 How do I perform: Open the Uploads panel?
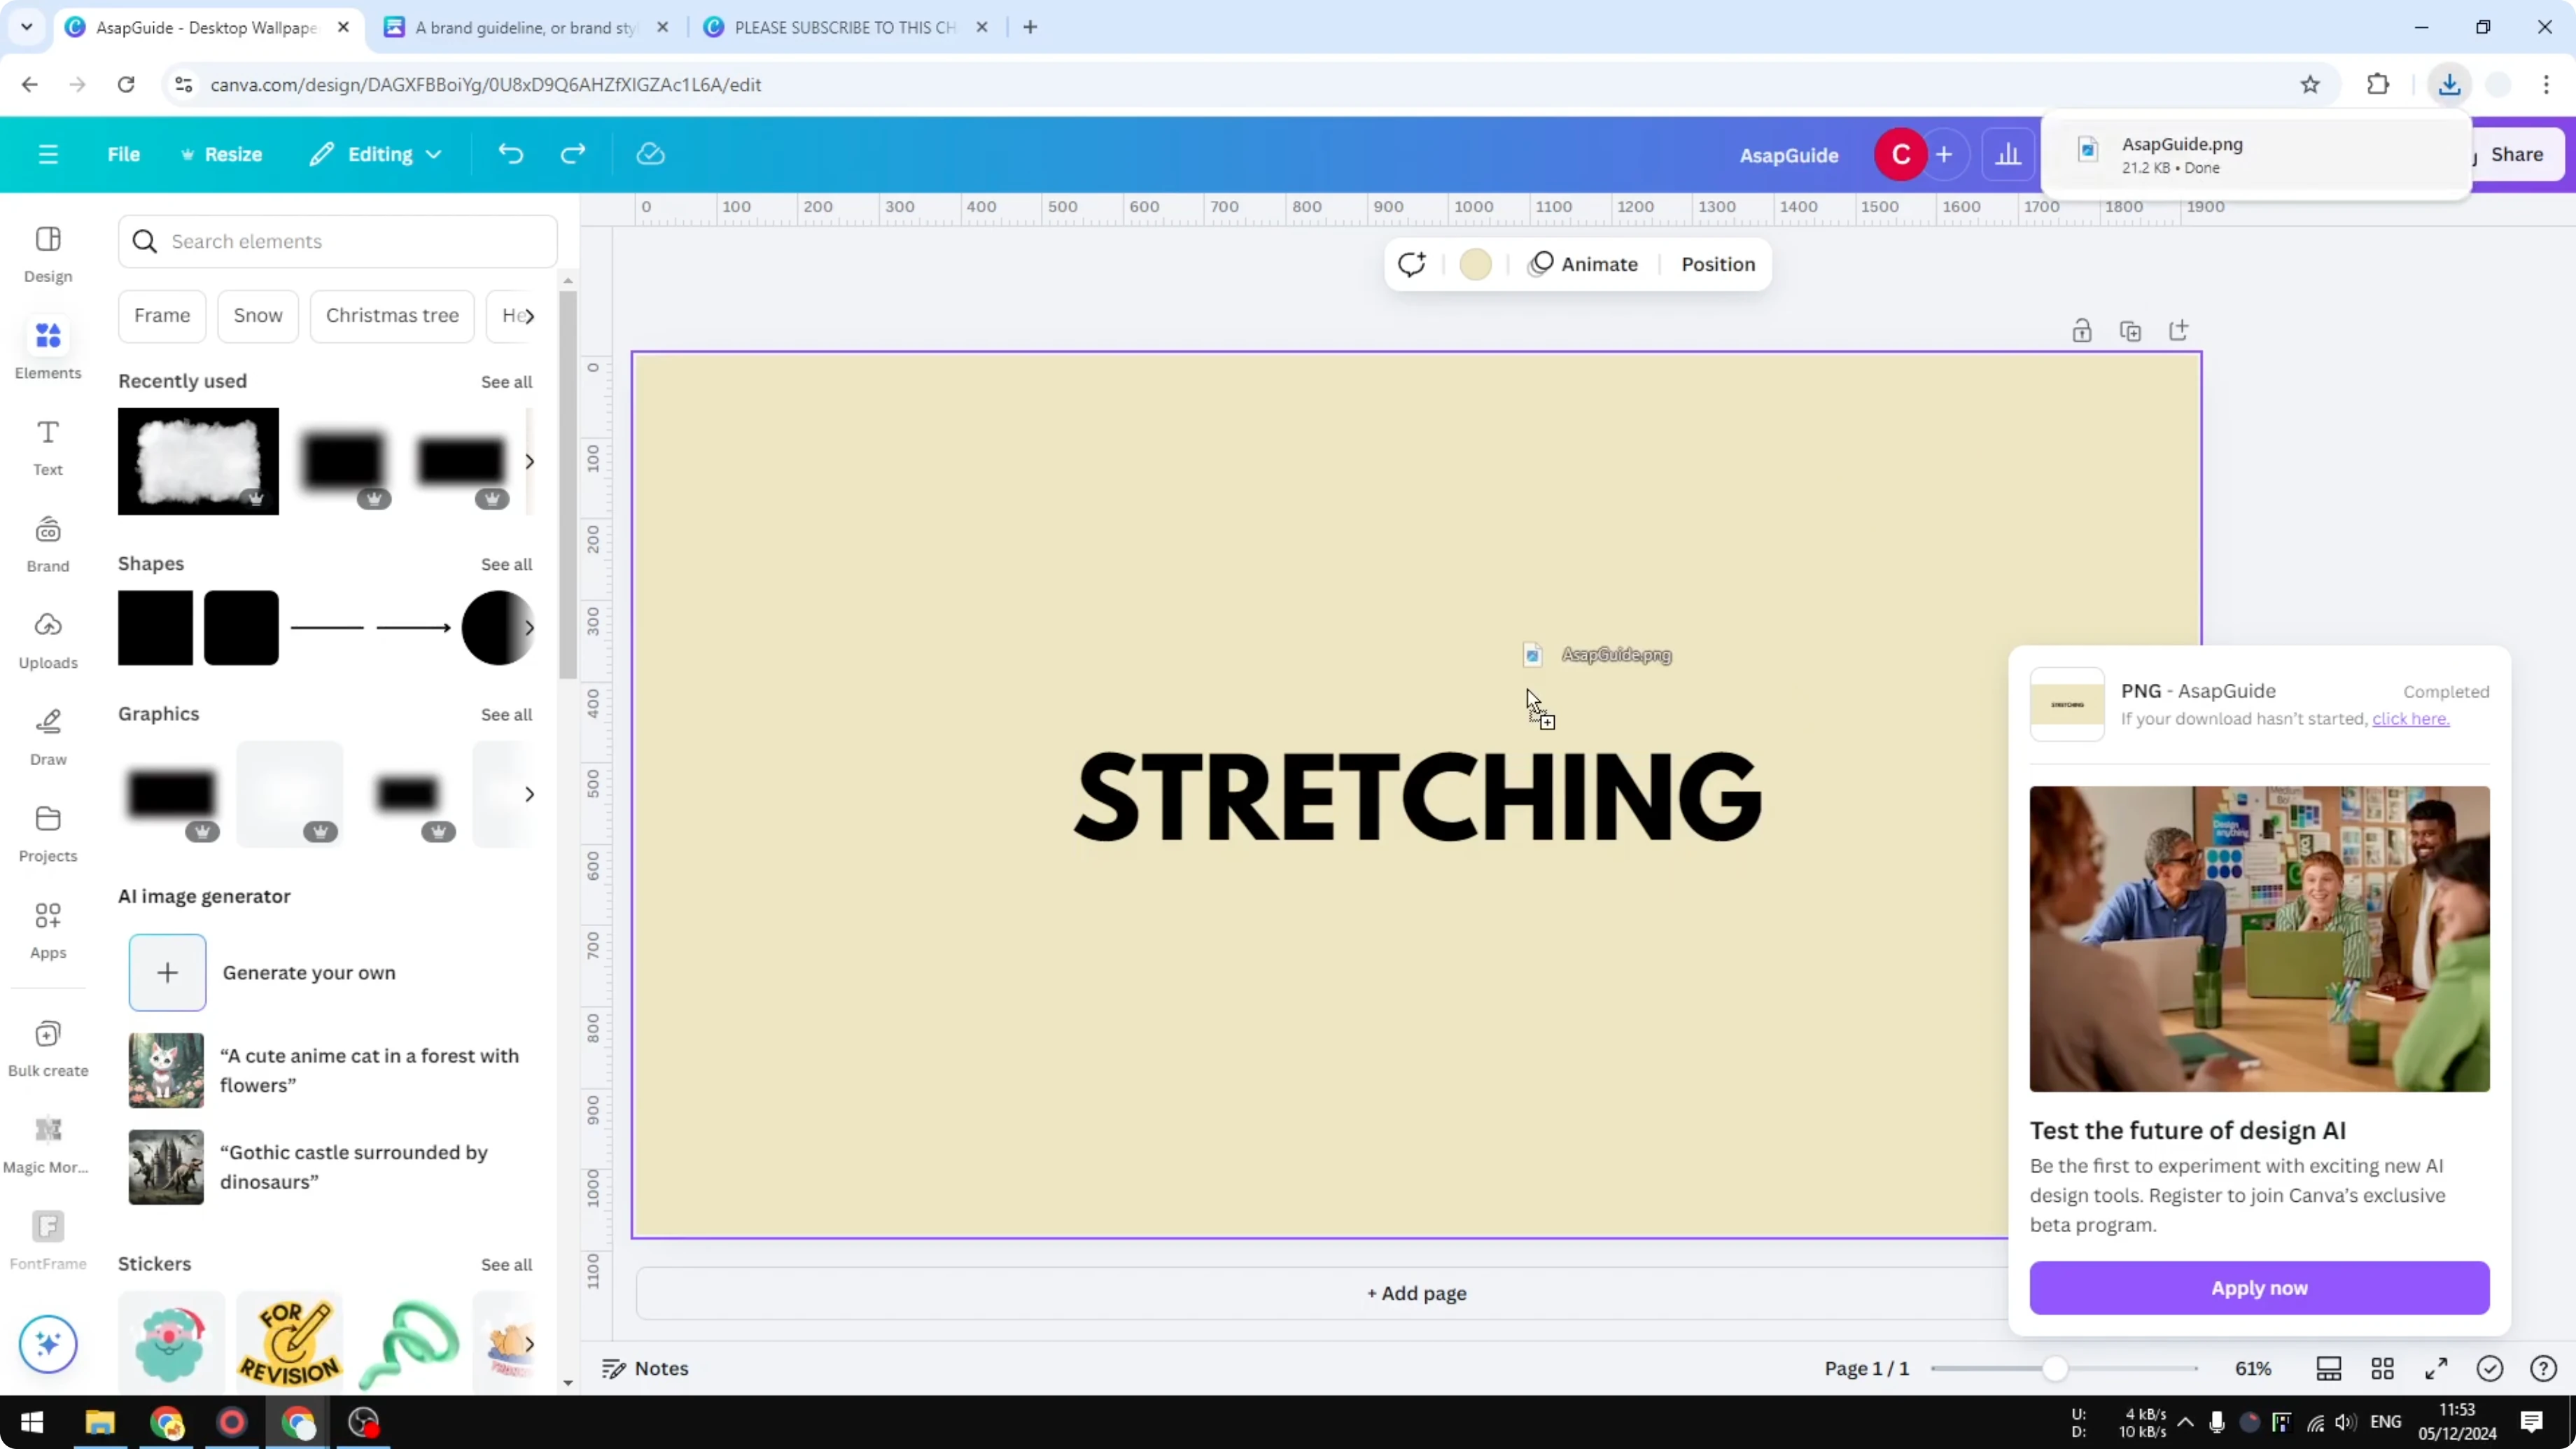coord(48,640)
